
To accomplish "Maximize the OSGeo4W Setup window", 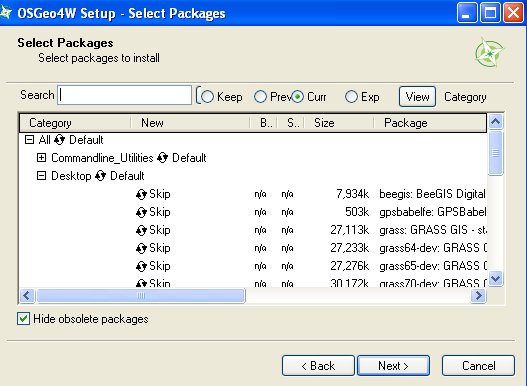I will pos(490,13).
